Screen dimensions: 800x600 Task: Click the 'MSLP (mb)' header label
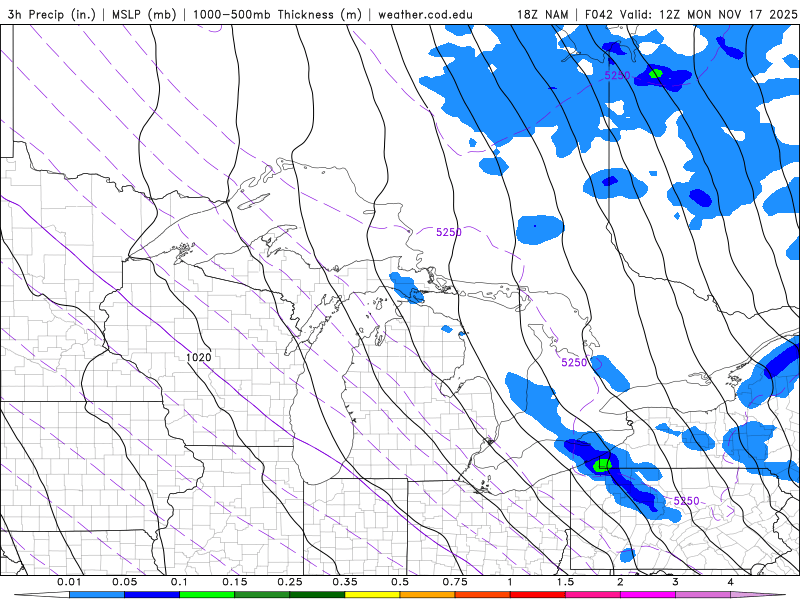pos(144,14)
